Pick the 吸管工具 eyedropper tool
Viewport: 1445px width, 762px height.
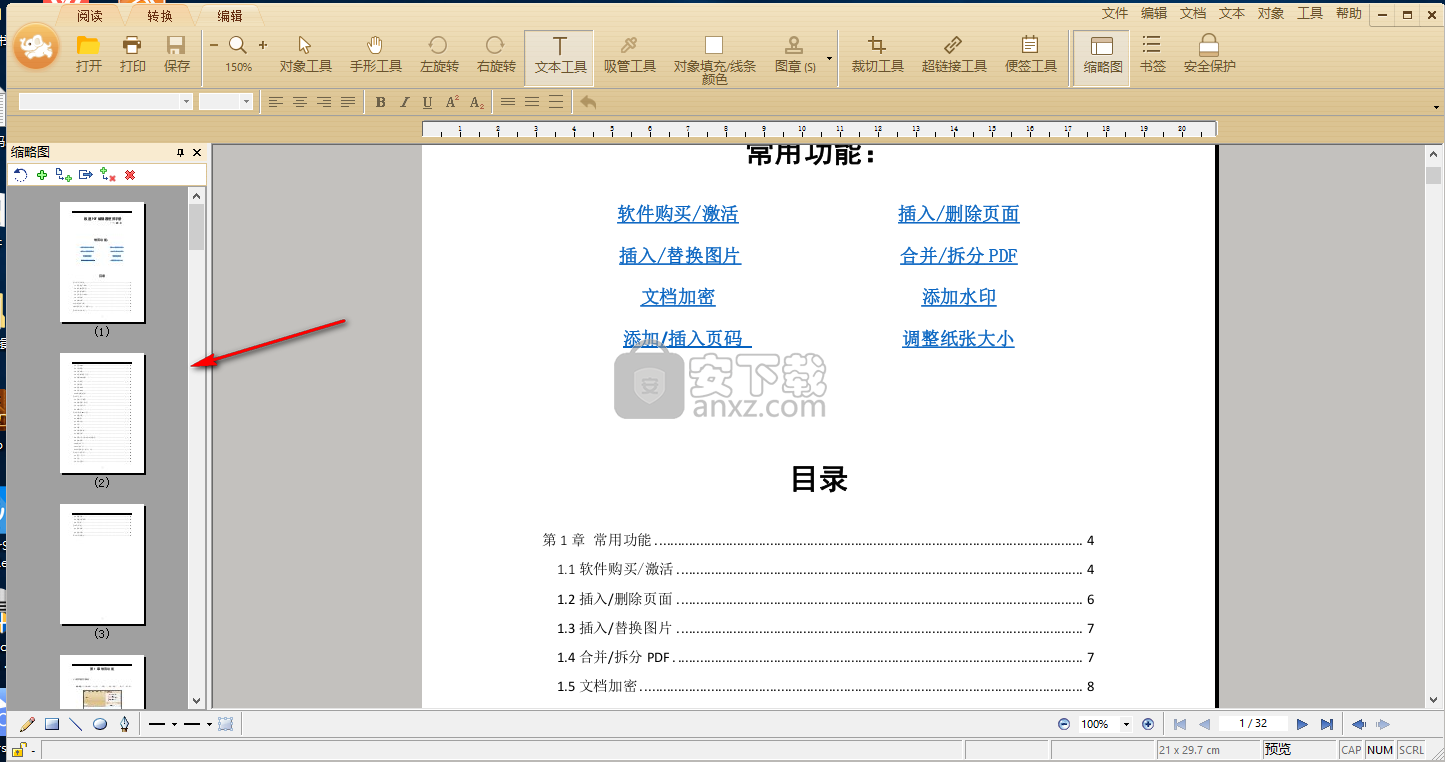630,54
